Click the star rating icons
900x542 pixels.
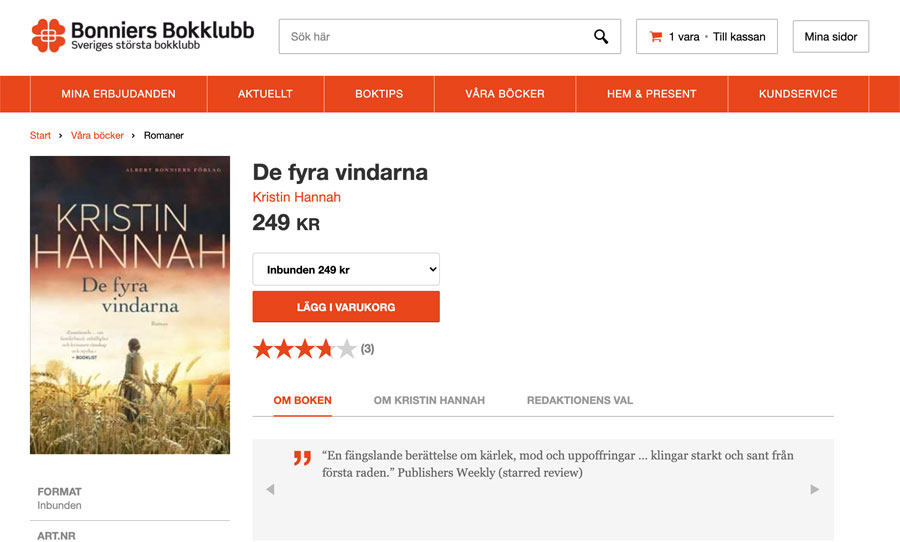click(x=304, y=349)
